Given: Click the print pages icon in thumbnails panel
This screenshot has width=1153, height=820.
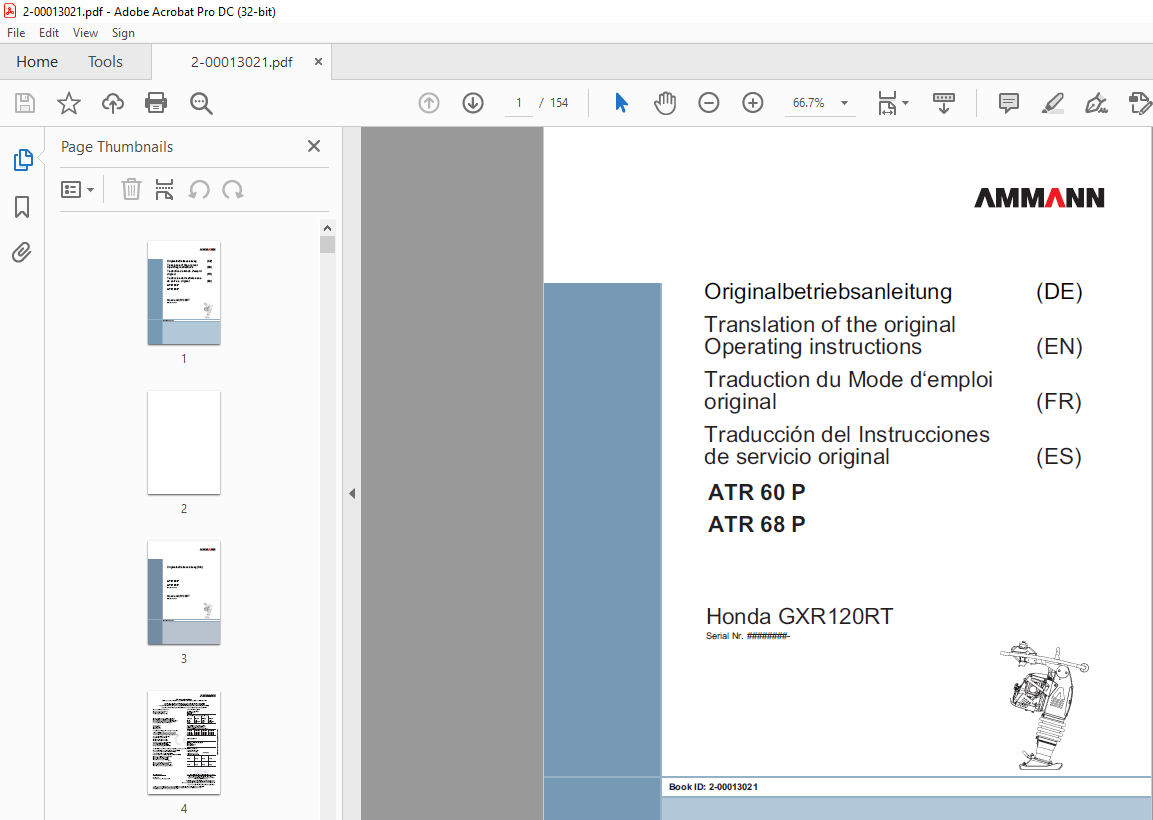Looking at the screenshot, I should tap(165, 190).
